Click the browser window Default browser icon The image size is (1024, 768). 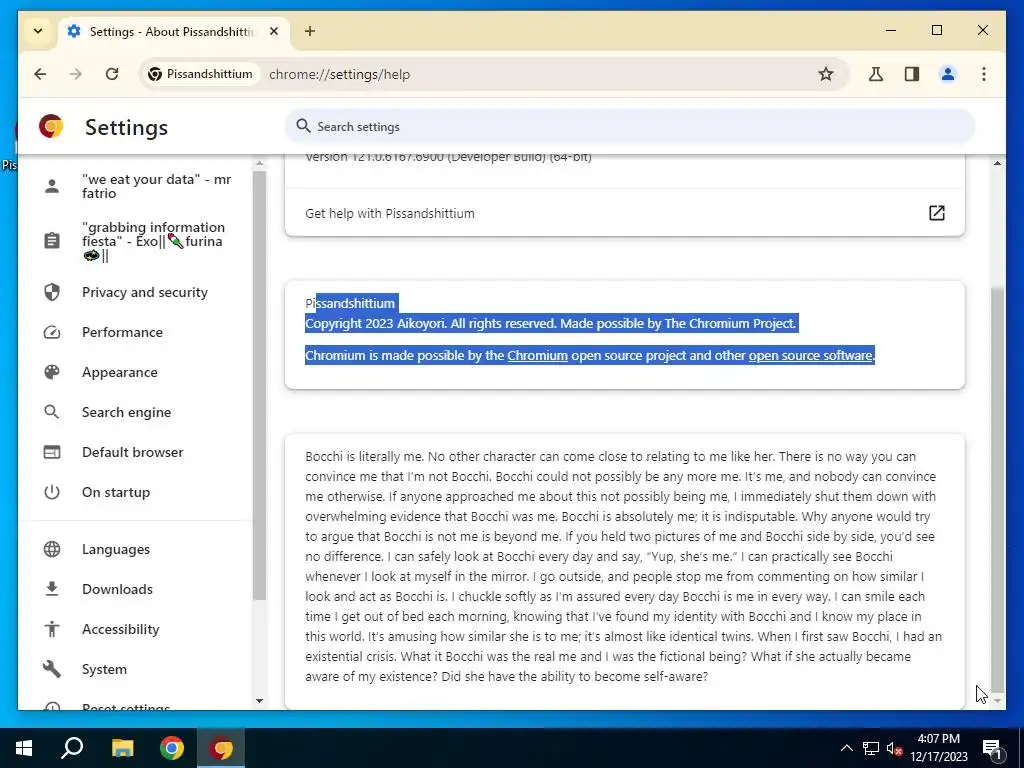pyautogui.click(x=52, y=452)
